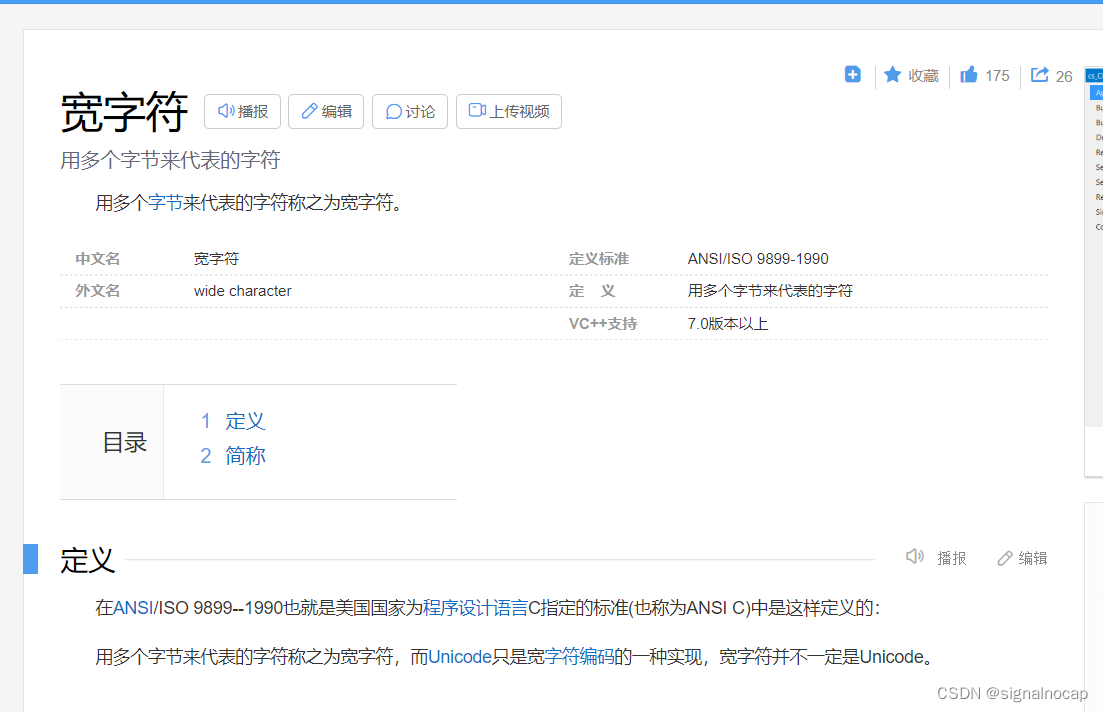The height and width of the screenshot is (712, 1103).
Task: Open the Unicode link in the definition text
Action: point(459,656)
